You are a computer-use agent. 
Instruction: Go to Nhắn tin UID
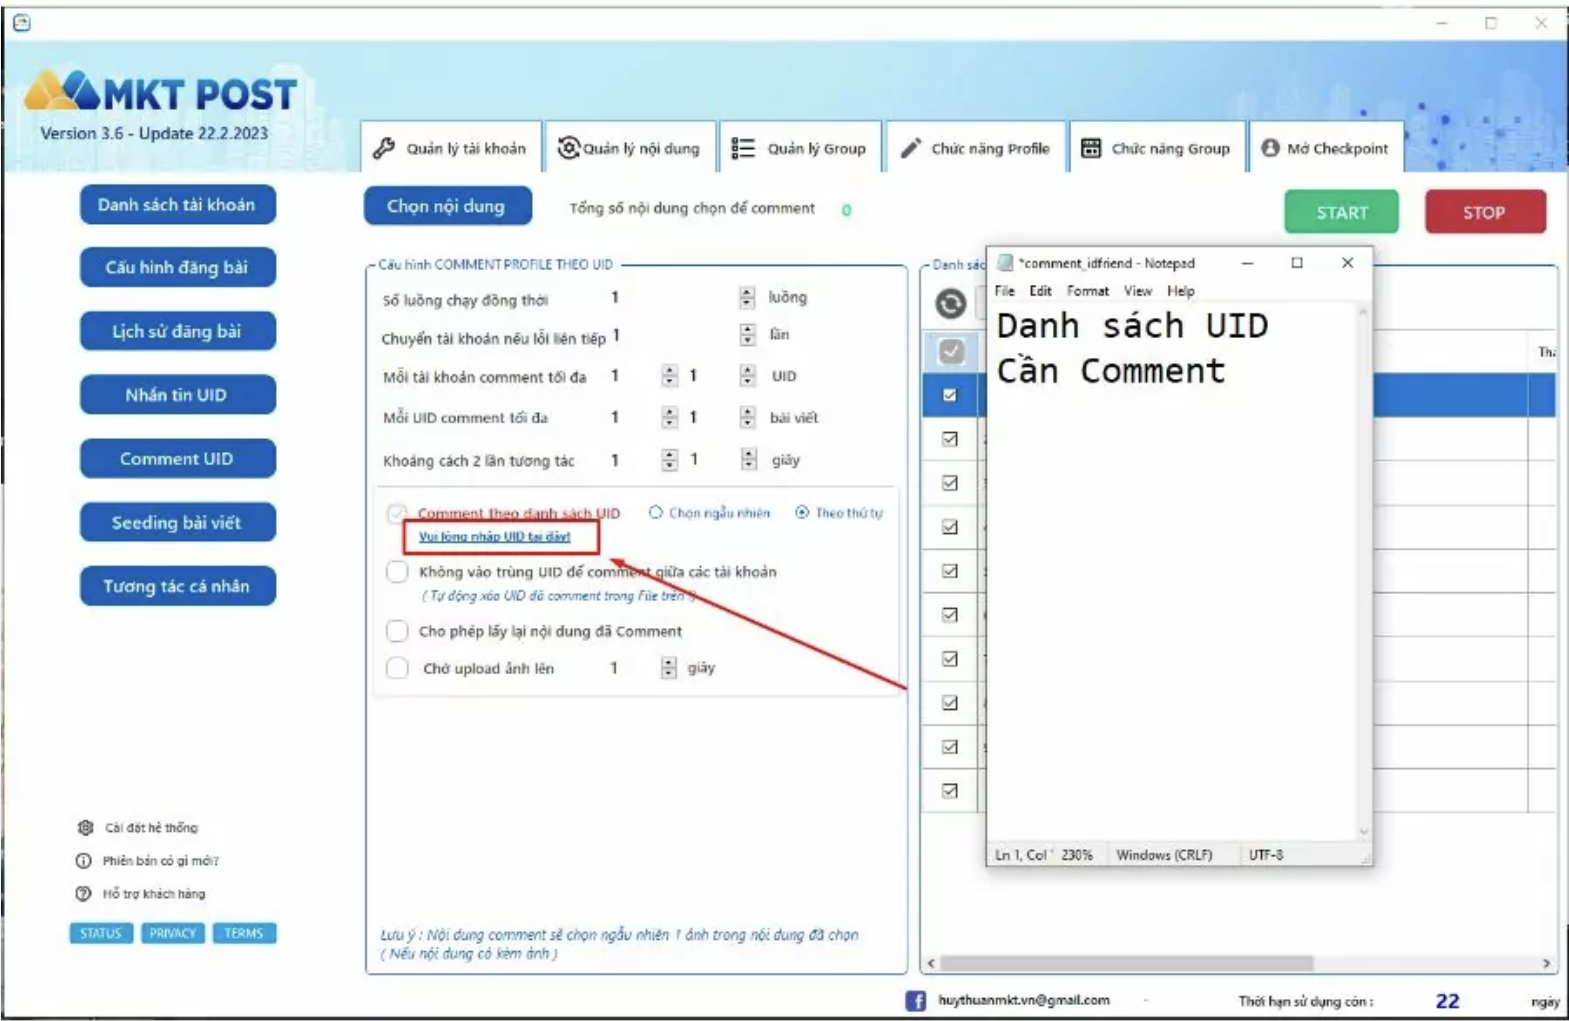pos(177,395)
